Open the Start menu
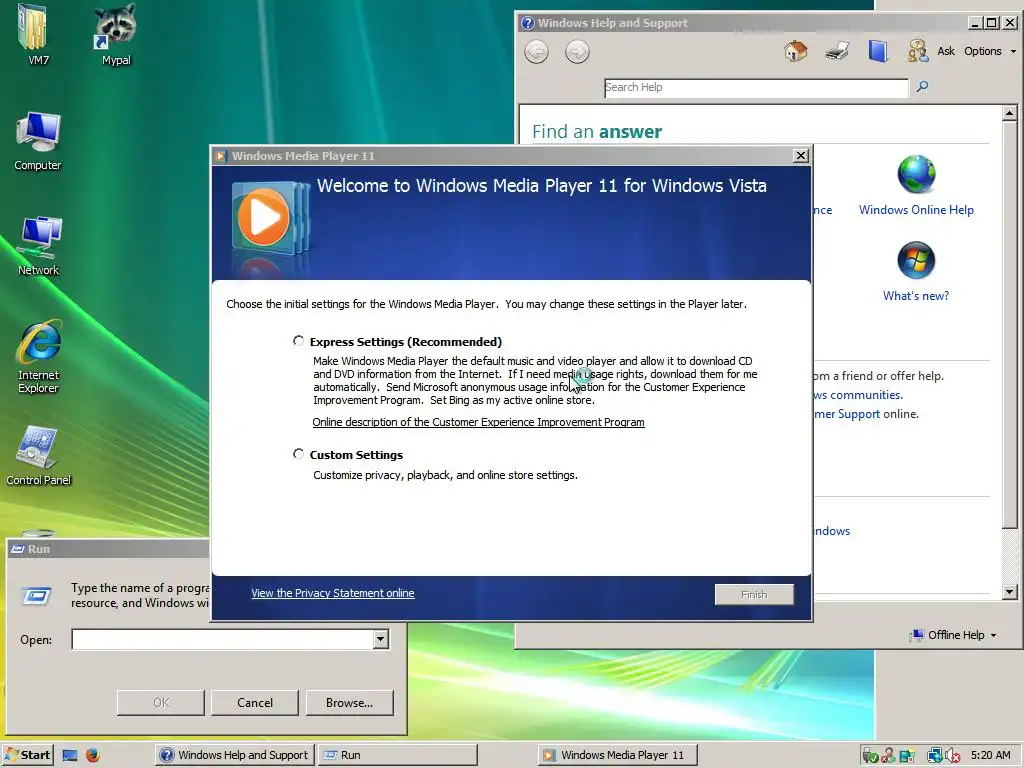Viewport: 1024px width, 768px height. point(27,755)
